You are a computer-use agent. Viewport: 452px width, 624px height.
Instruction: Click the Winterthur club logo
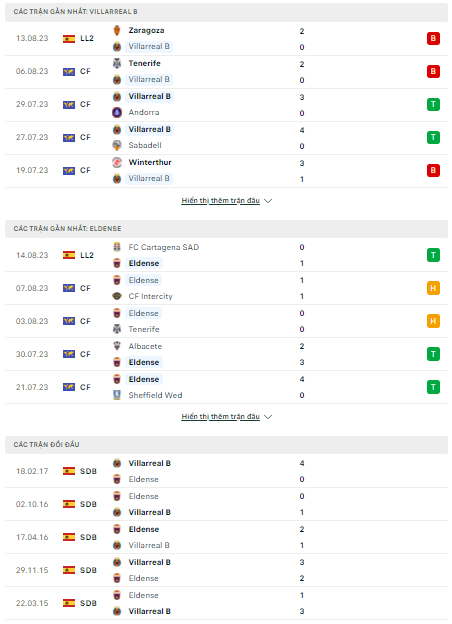click(117, 162)
